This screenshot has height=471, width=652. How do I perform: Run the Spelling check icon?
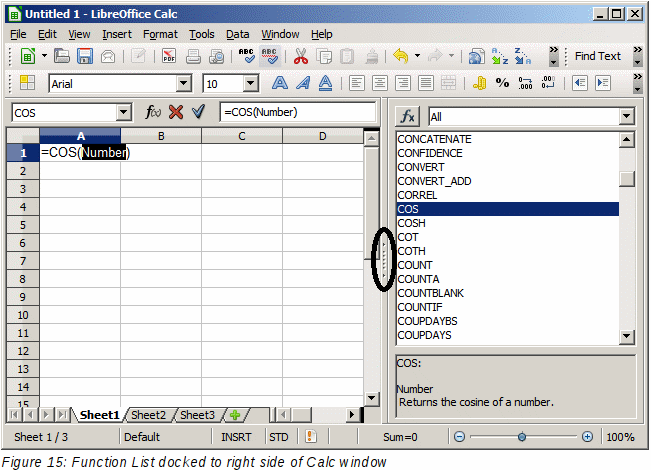tap(246, 56)
